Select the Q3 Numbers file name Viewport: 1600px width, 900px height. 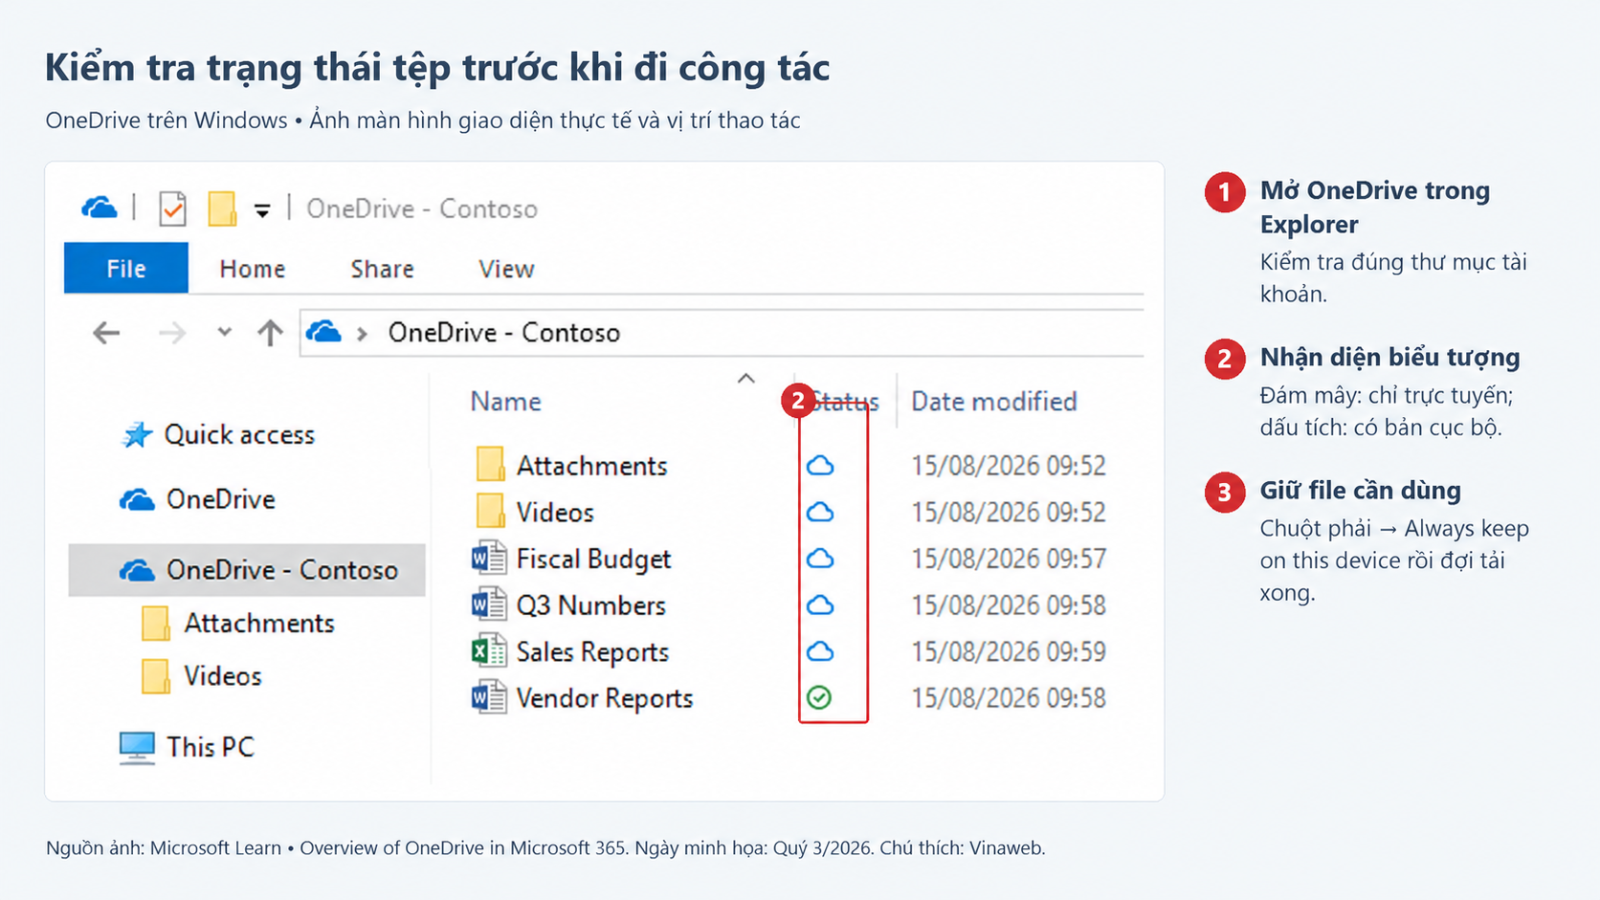click(x=591, y=605)
